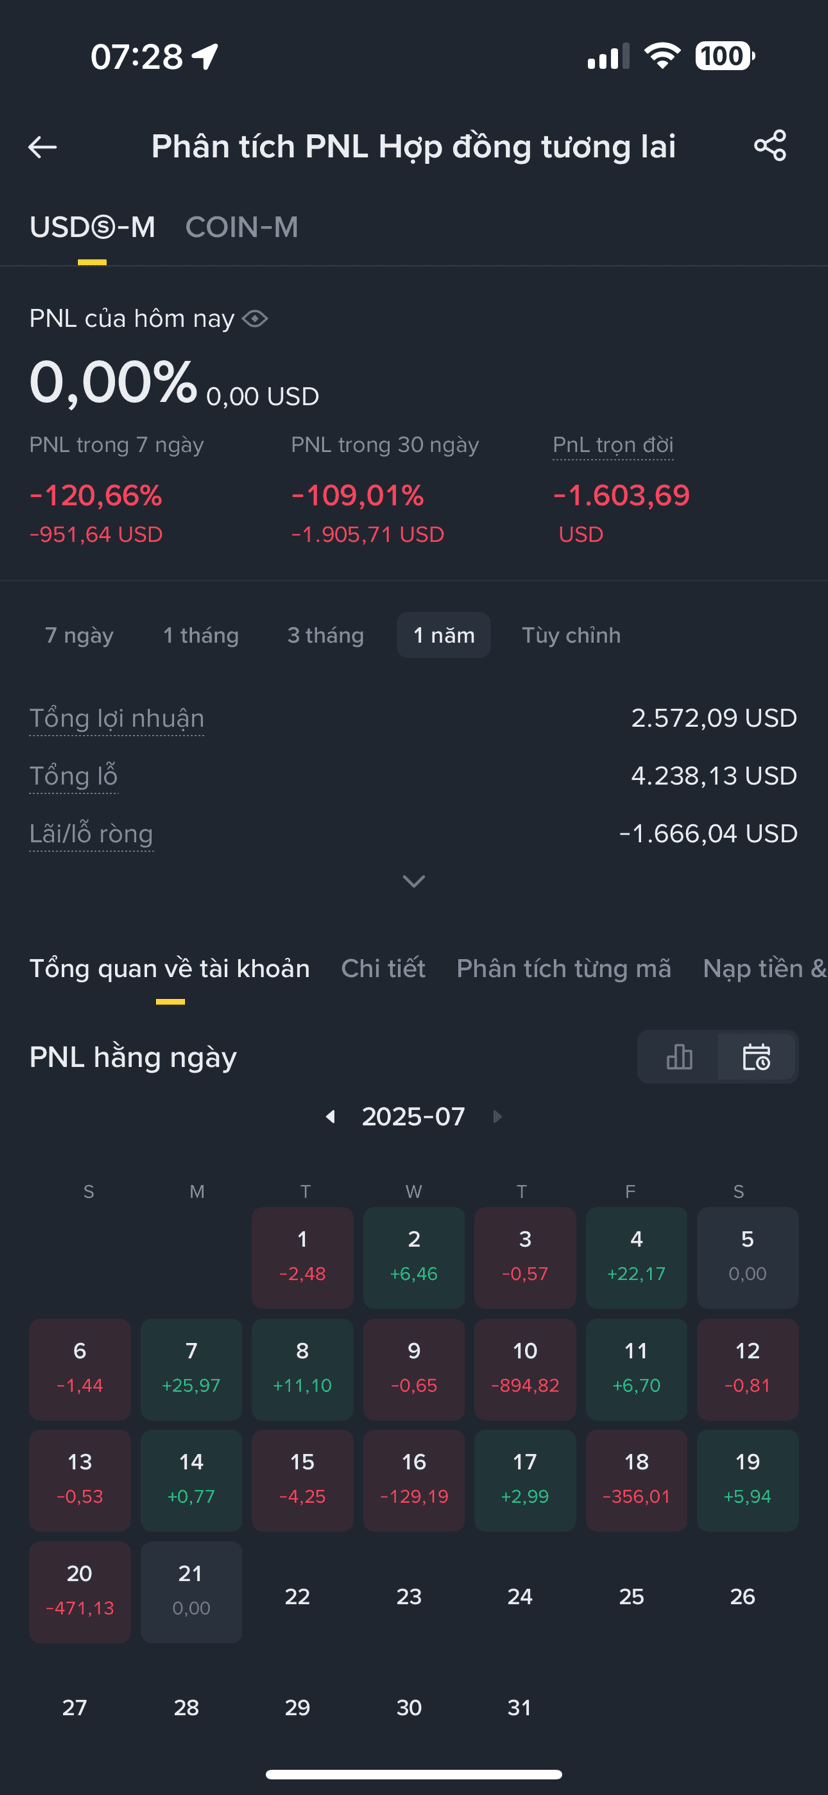
Task: Tap the Lãi/lỗ ròng label
Action: 91,833
